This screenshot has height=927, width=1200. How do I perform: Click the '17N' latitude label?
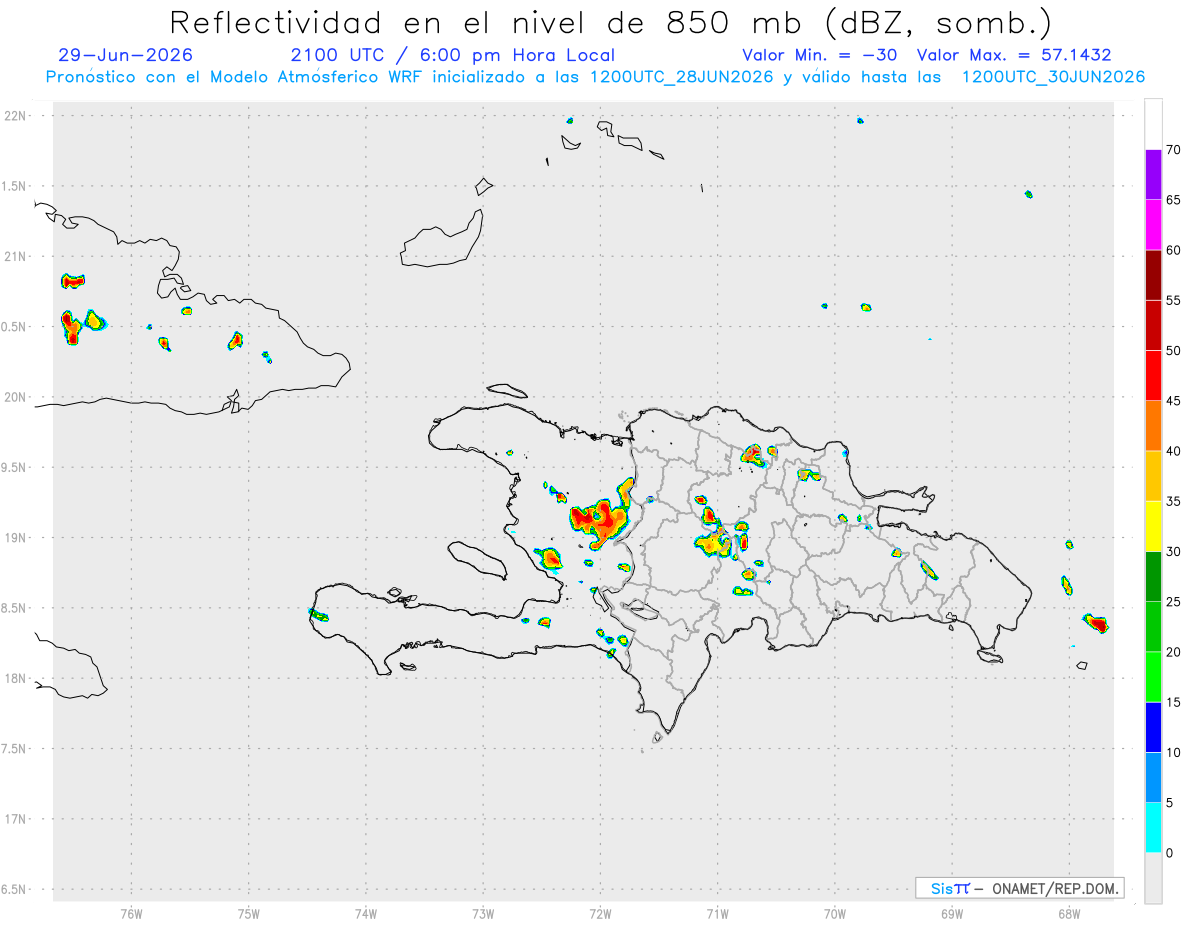(x=17, y=819)
